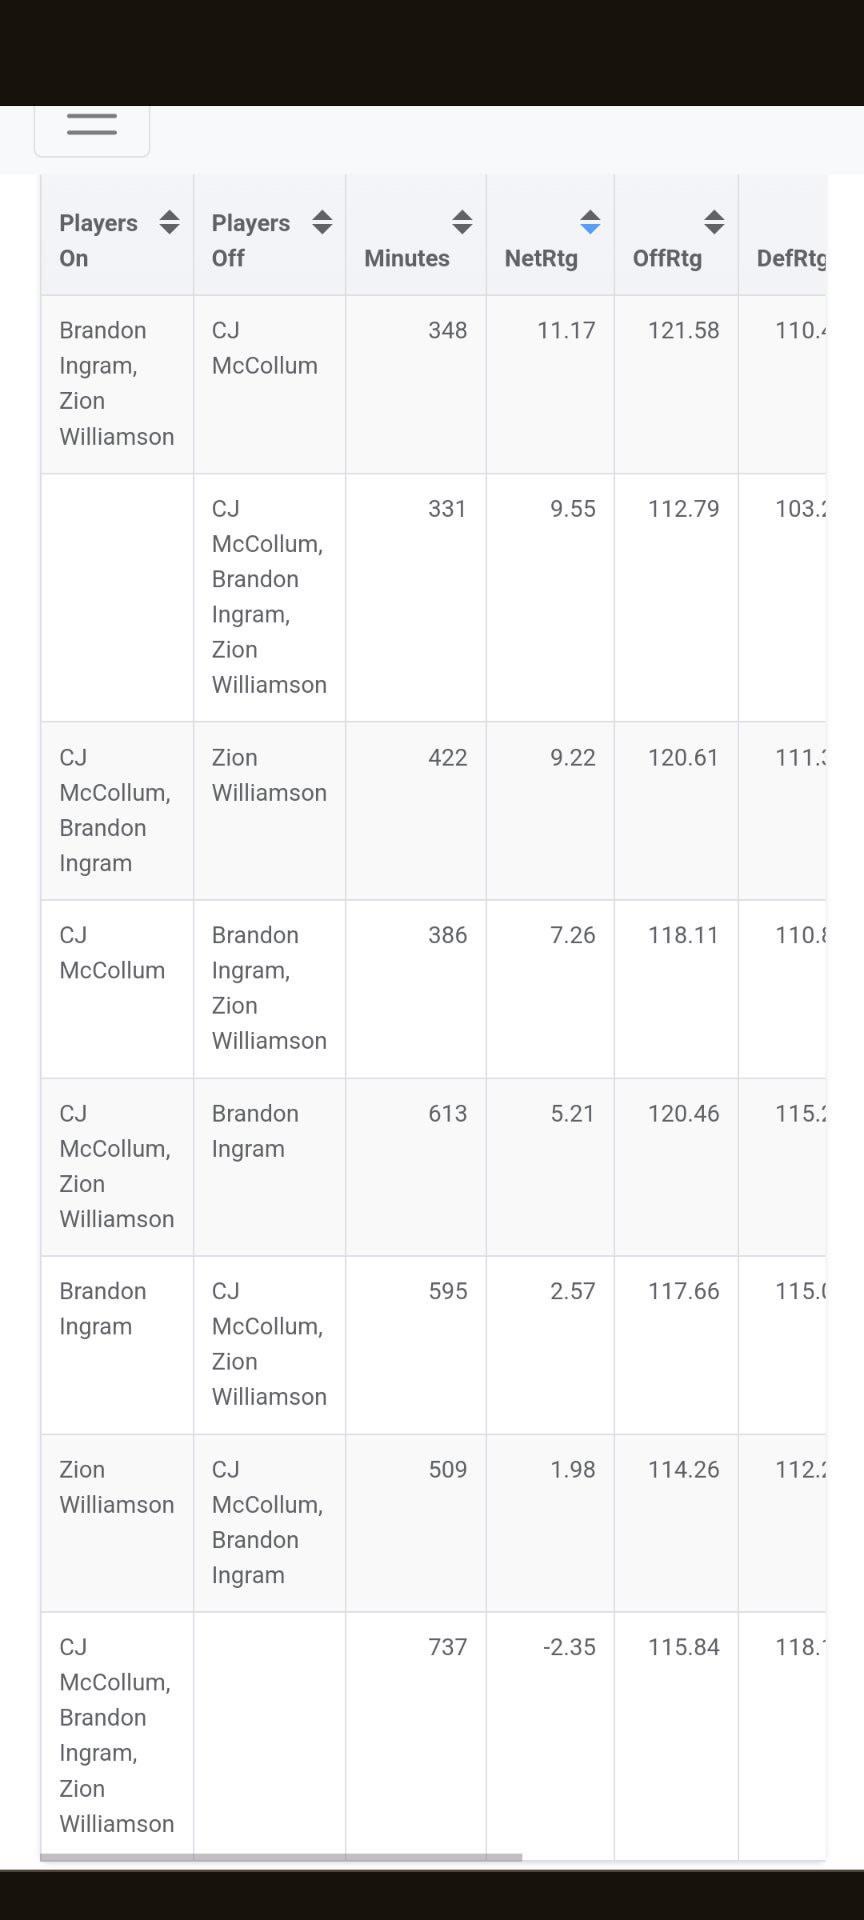Click the 613 minutes cell
Image resolution: width=864 pixels, height=1920 pixels.
pyautogui.click(x=416, y=1167)
